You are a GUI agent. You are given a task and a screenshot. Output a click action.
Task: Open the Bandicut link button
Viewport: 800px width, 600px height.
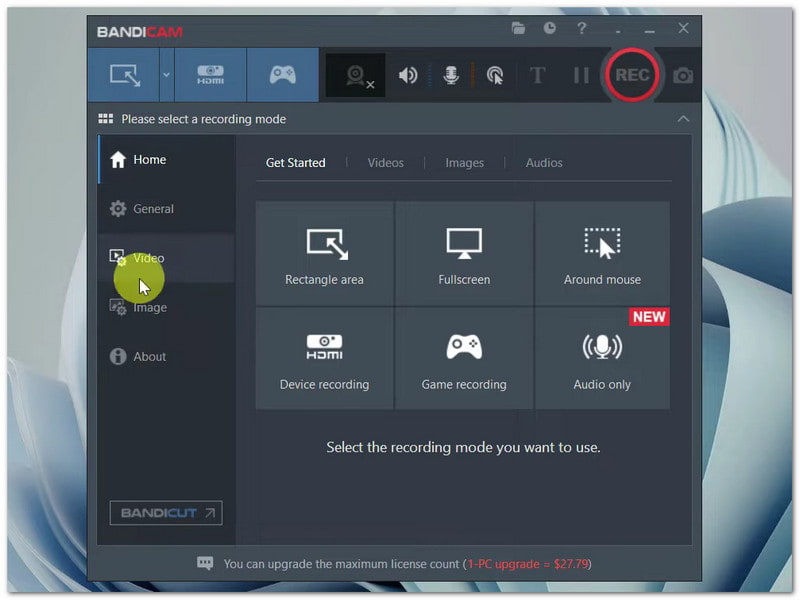pyautogui.click(x=166, y=513)
